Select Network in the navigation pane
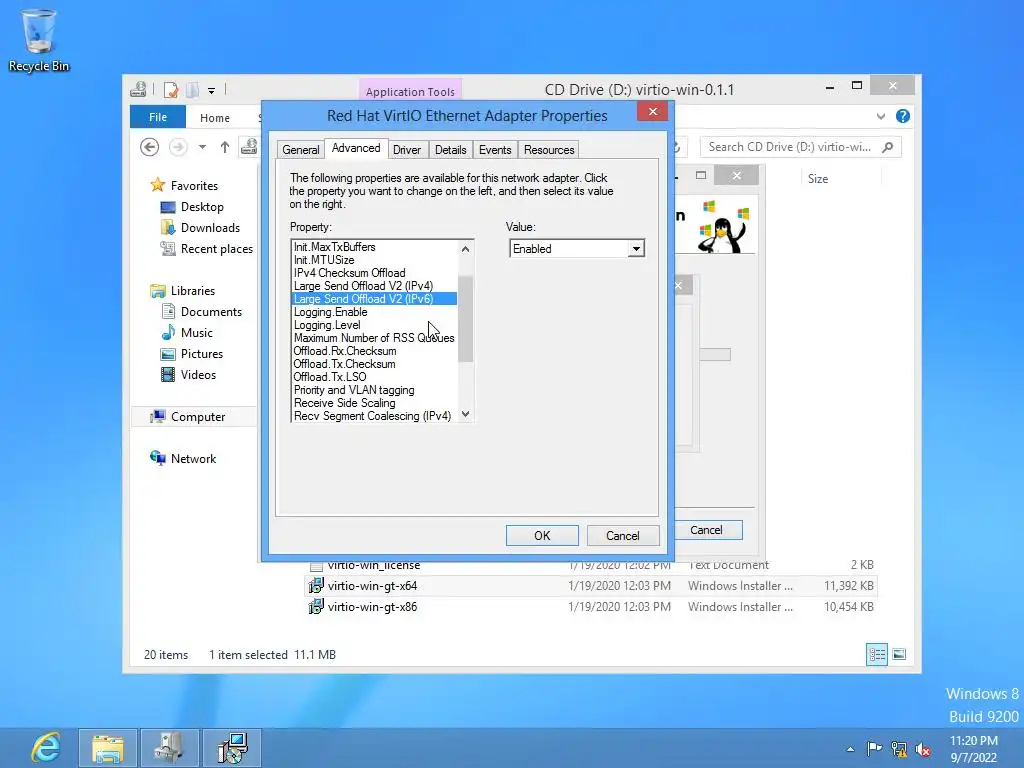1024x768 pixels. tap(193, 458)
